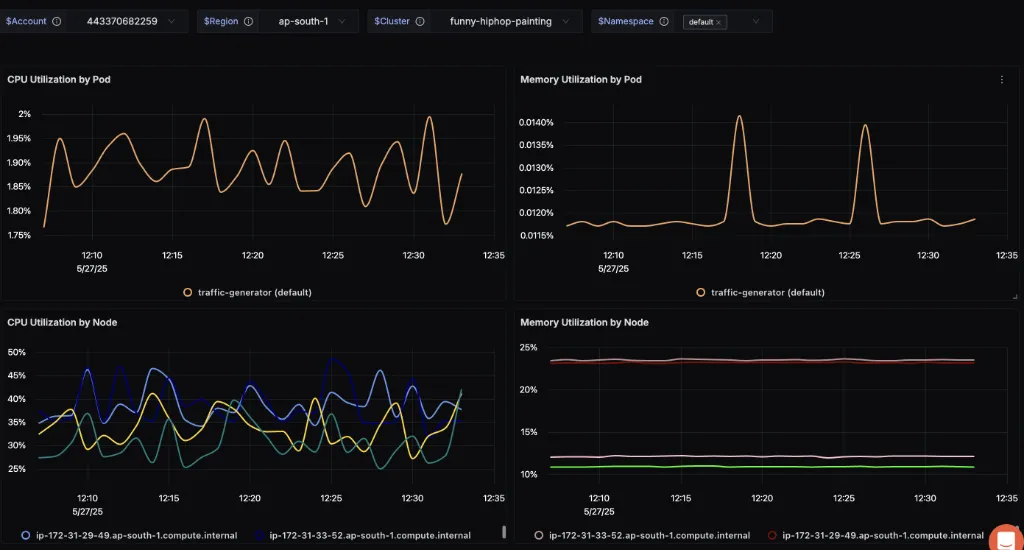
Task: Open the Memory Utilization by Pod panel menu
Action: (1001, 80)
